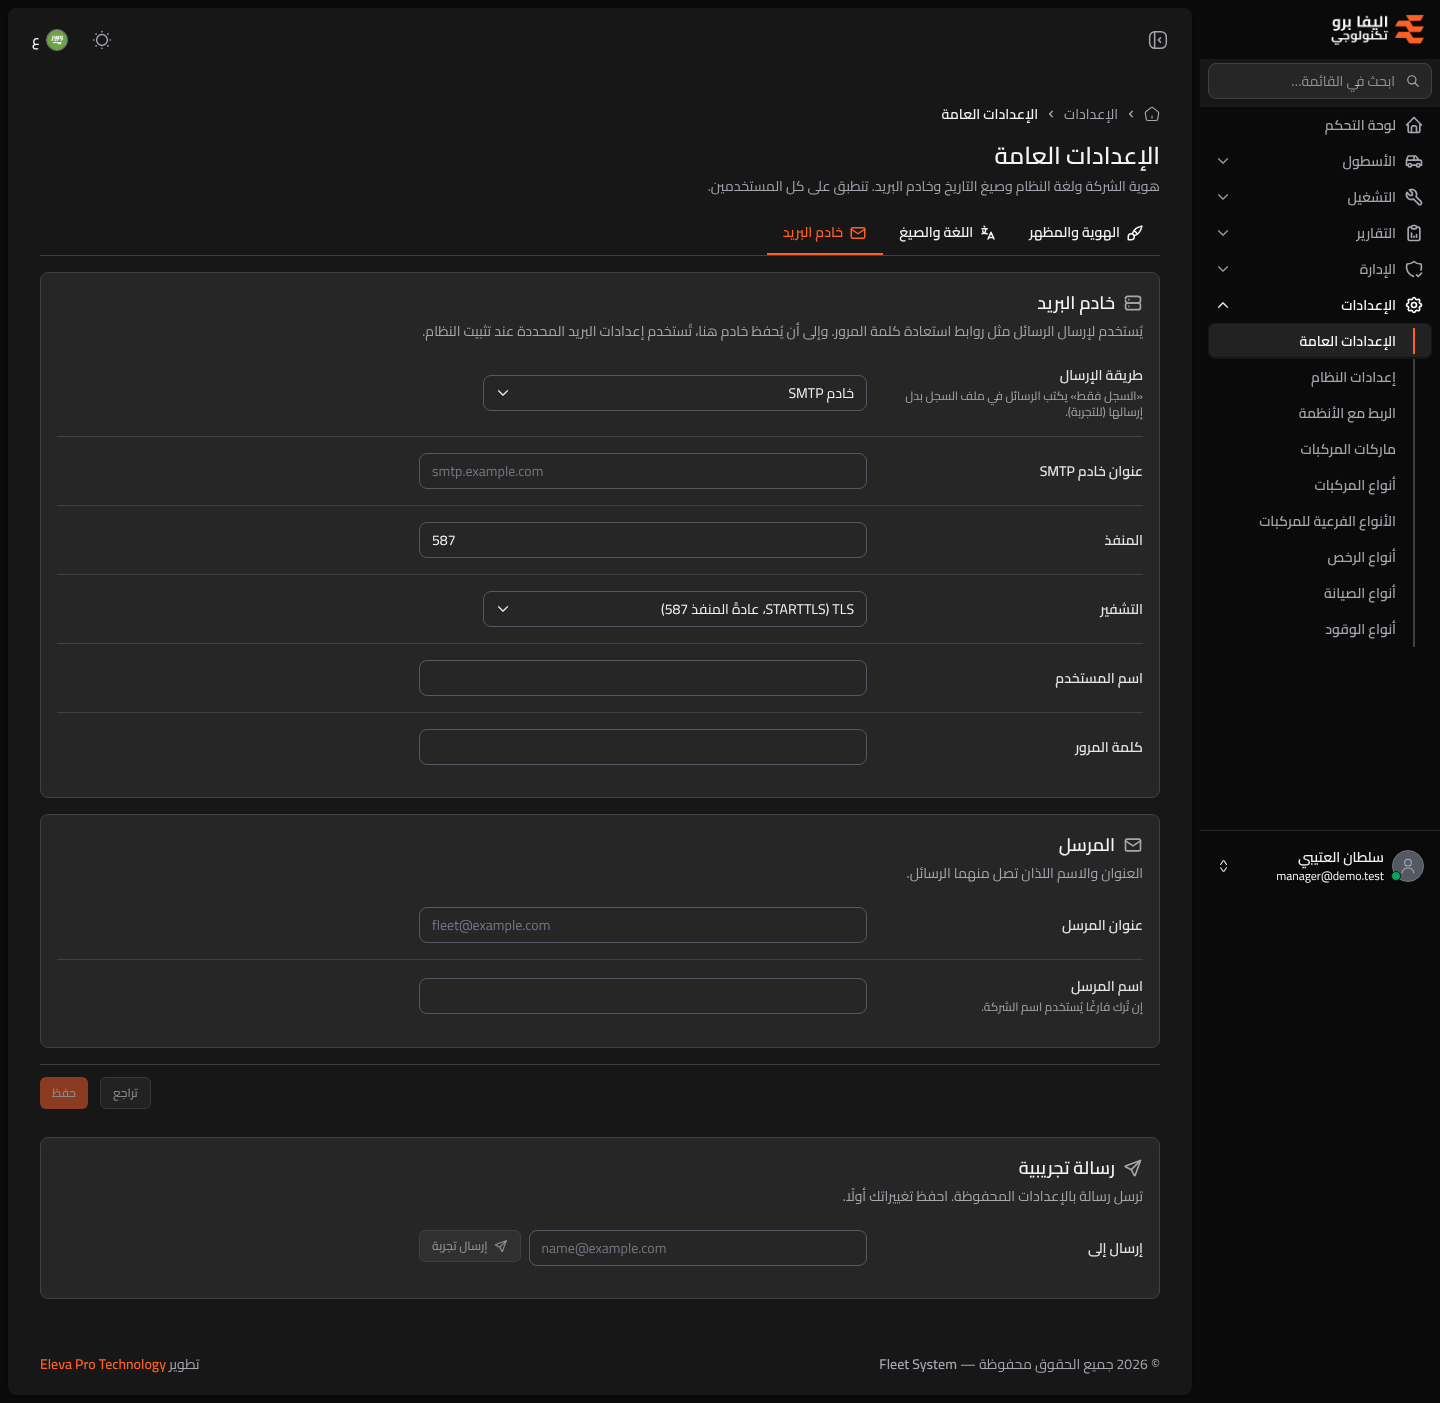The height and width of the screenshot is (1403, 1440).
Task: Click the إرسال تجربة send test button
Action: point(470,1246)
